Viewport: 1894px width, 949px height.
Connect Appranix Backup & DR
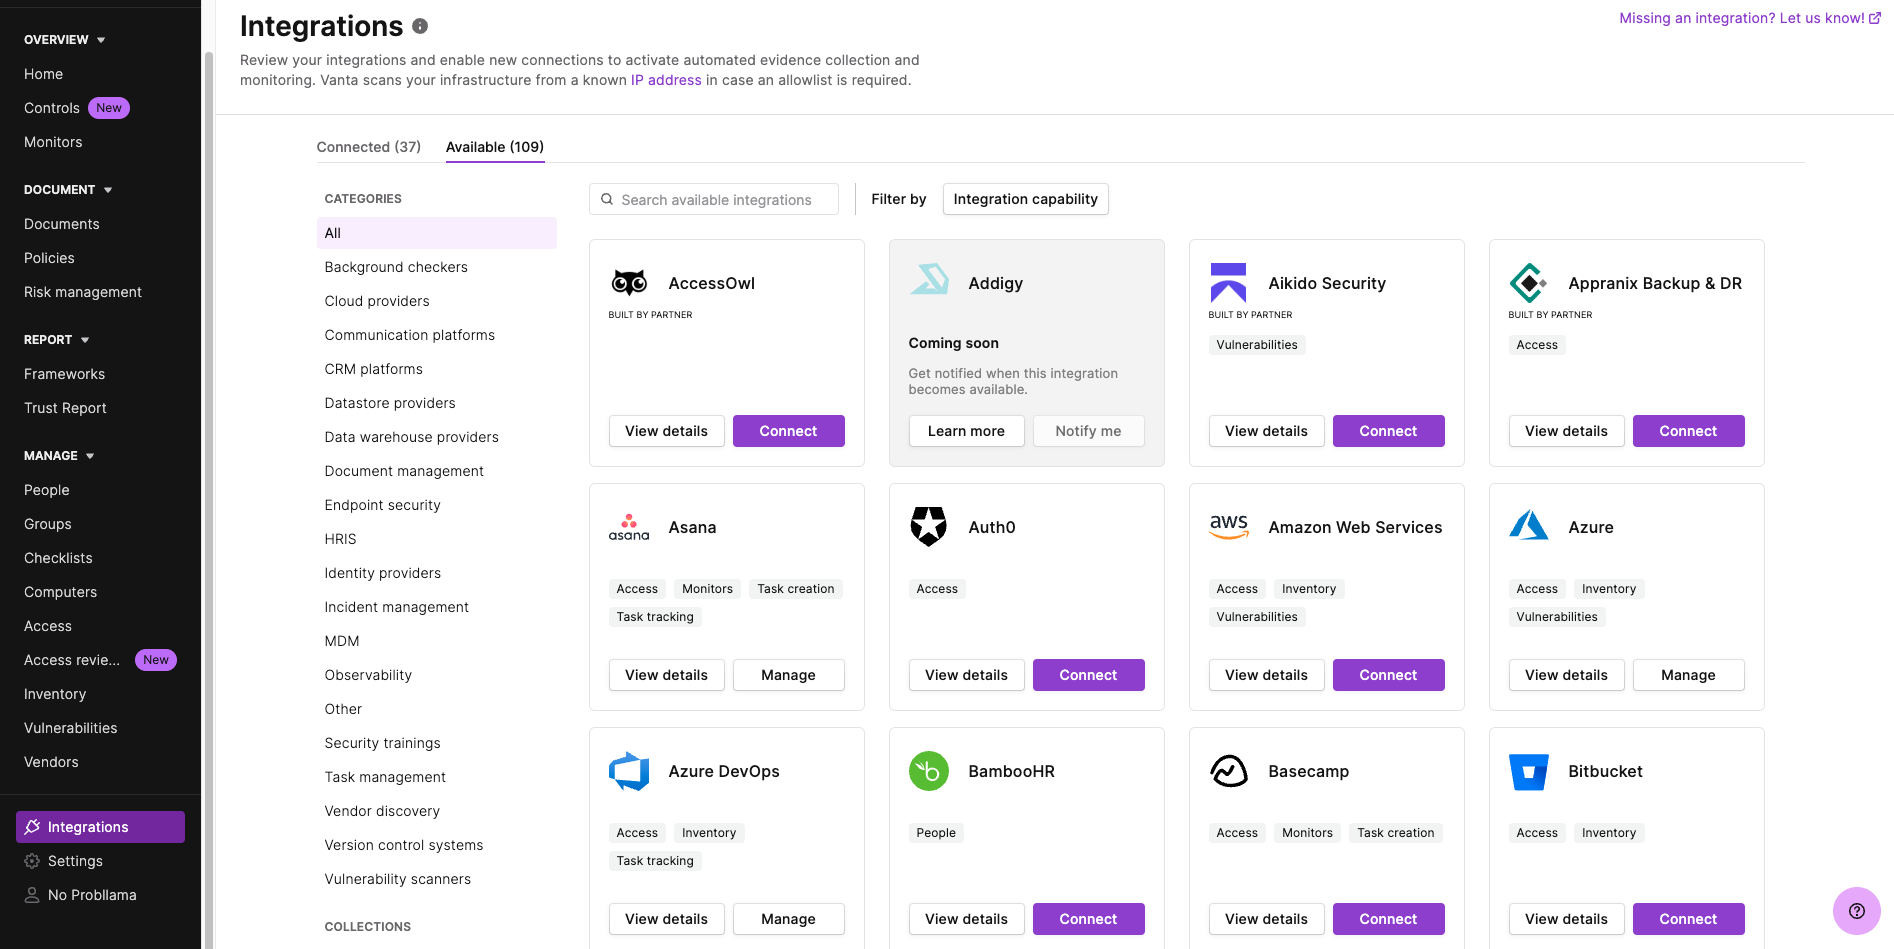coord(1688,431)
